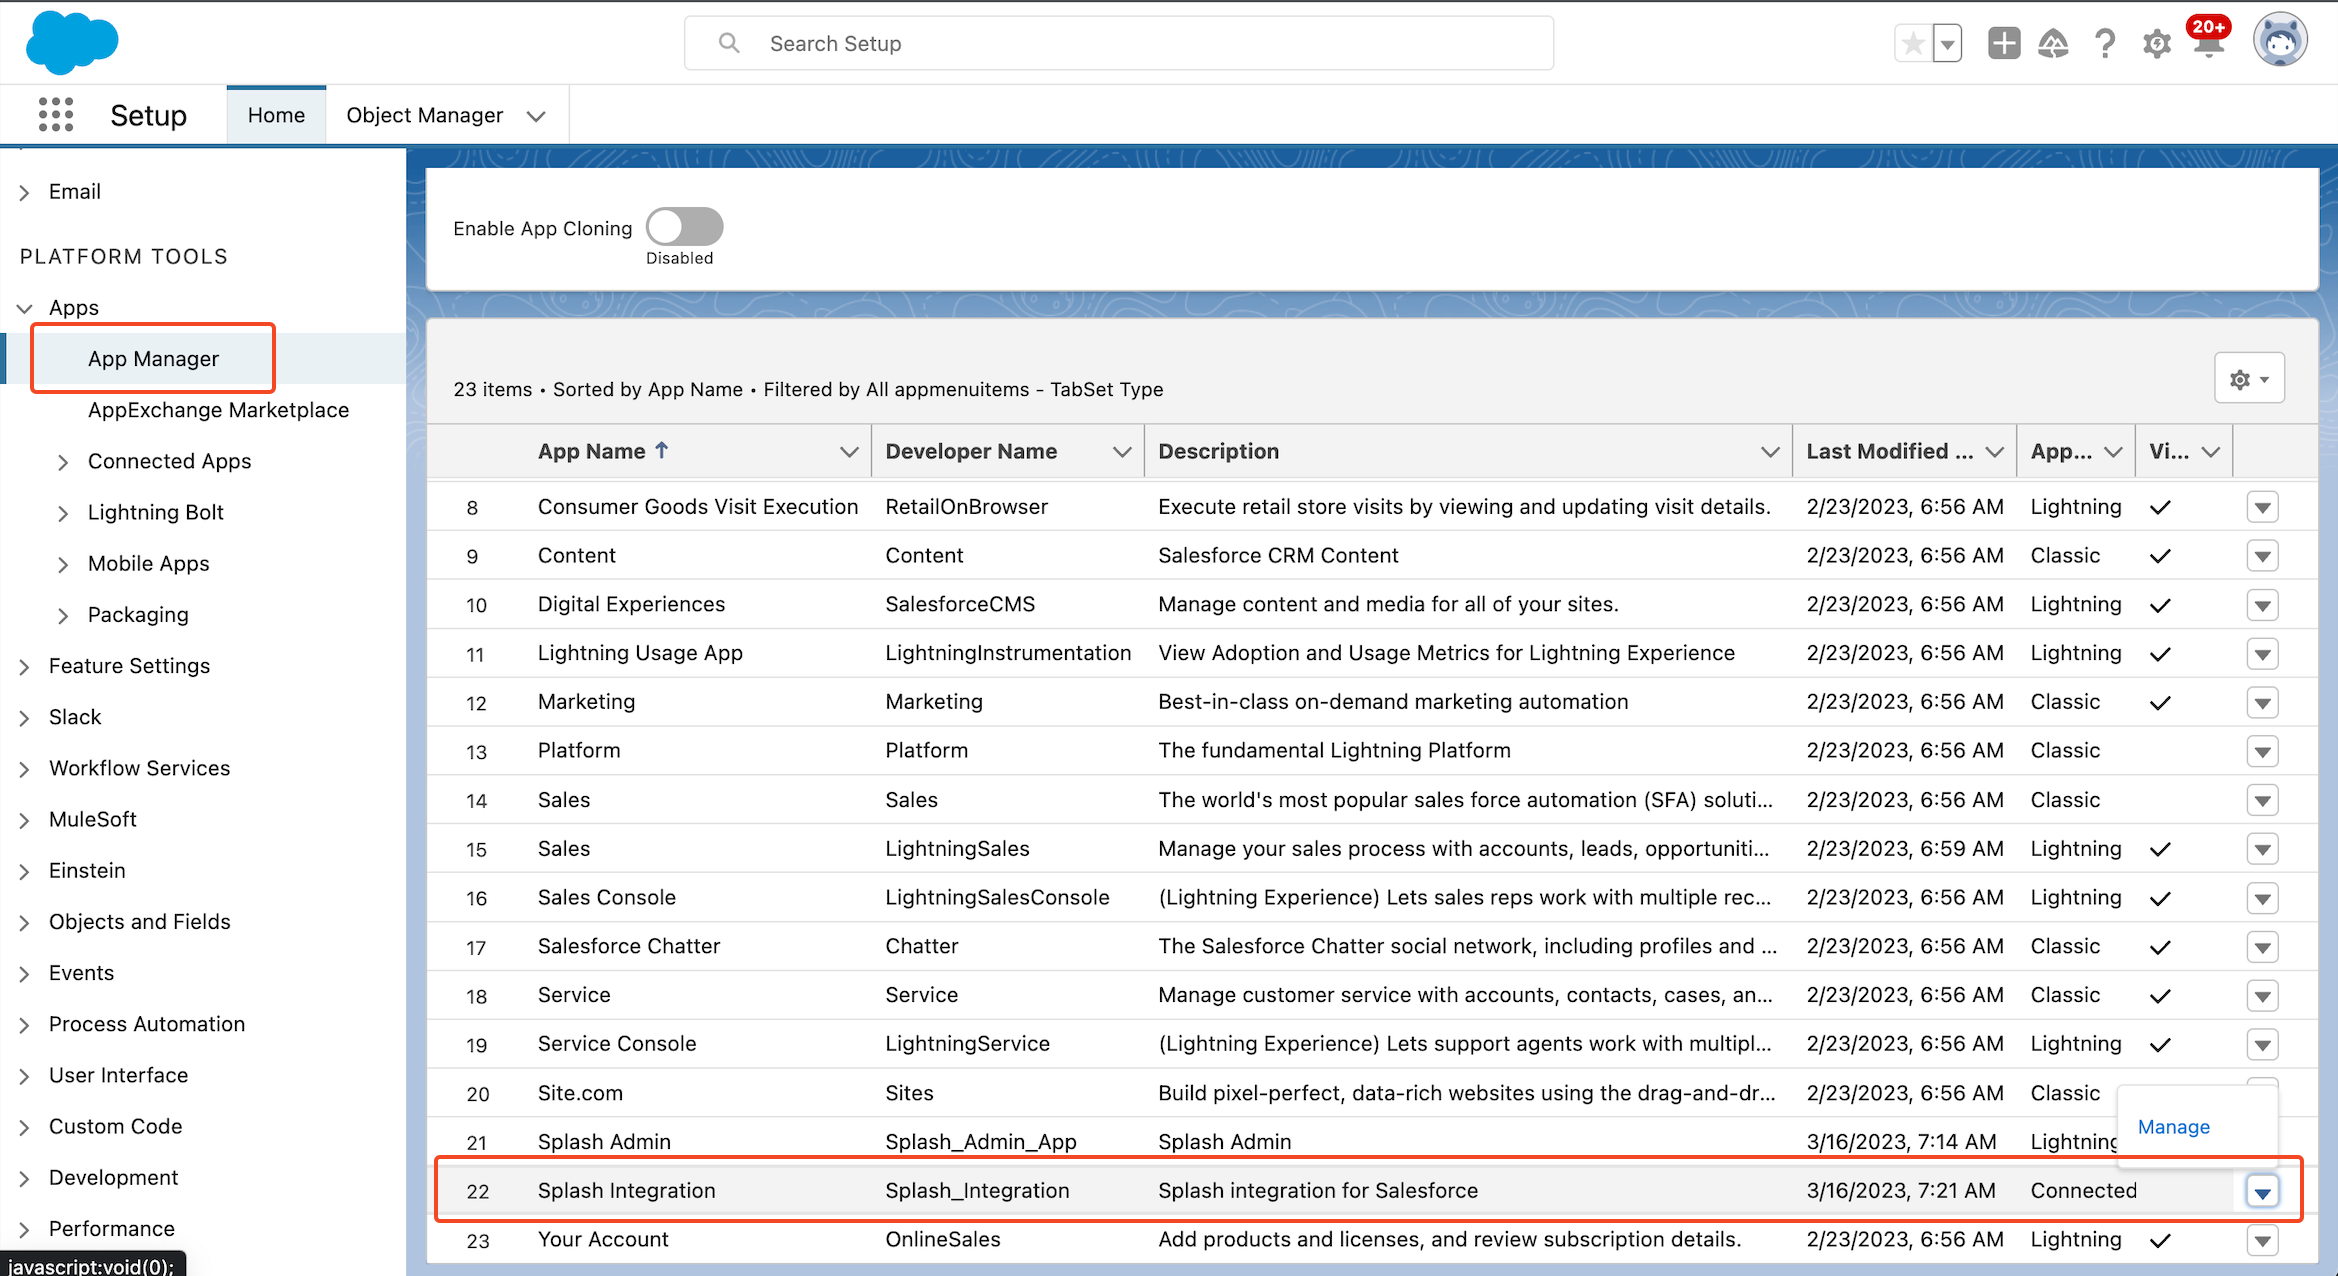Open the Splash Integration row action arrow
2338x1276 pixels.
[x=2262, y=1191]
